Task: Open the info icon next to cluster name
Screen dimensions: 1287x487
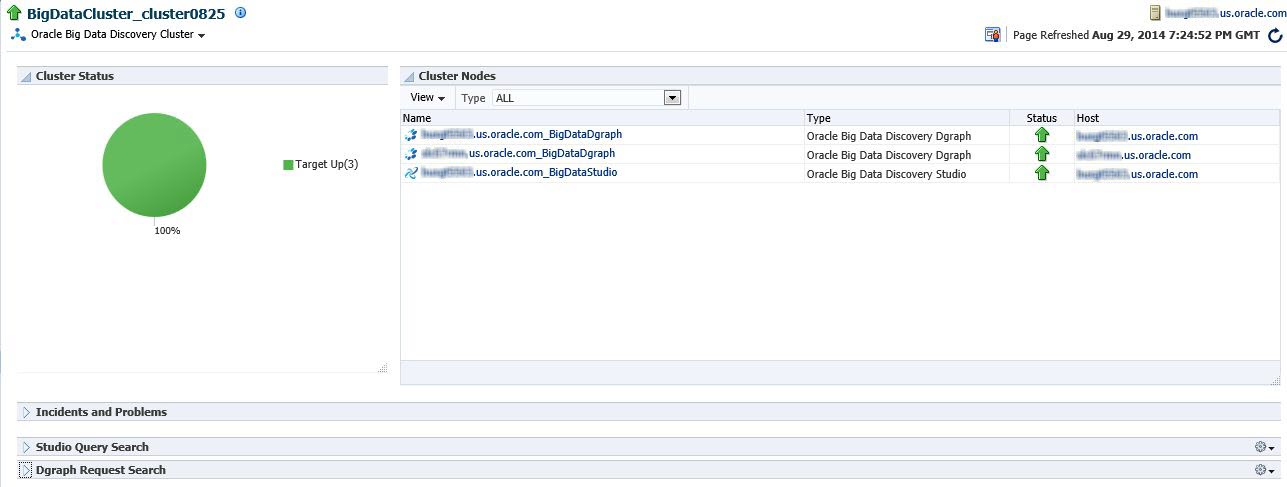Action: click(x=240, y=13)
